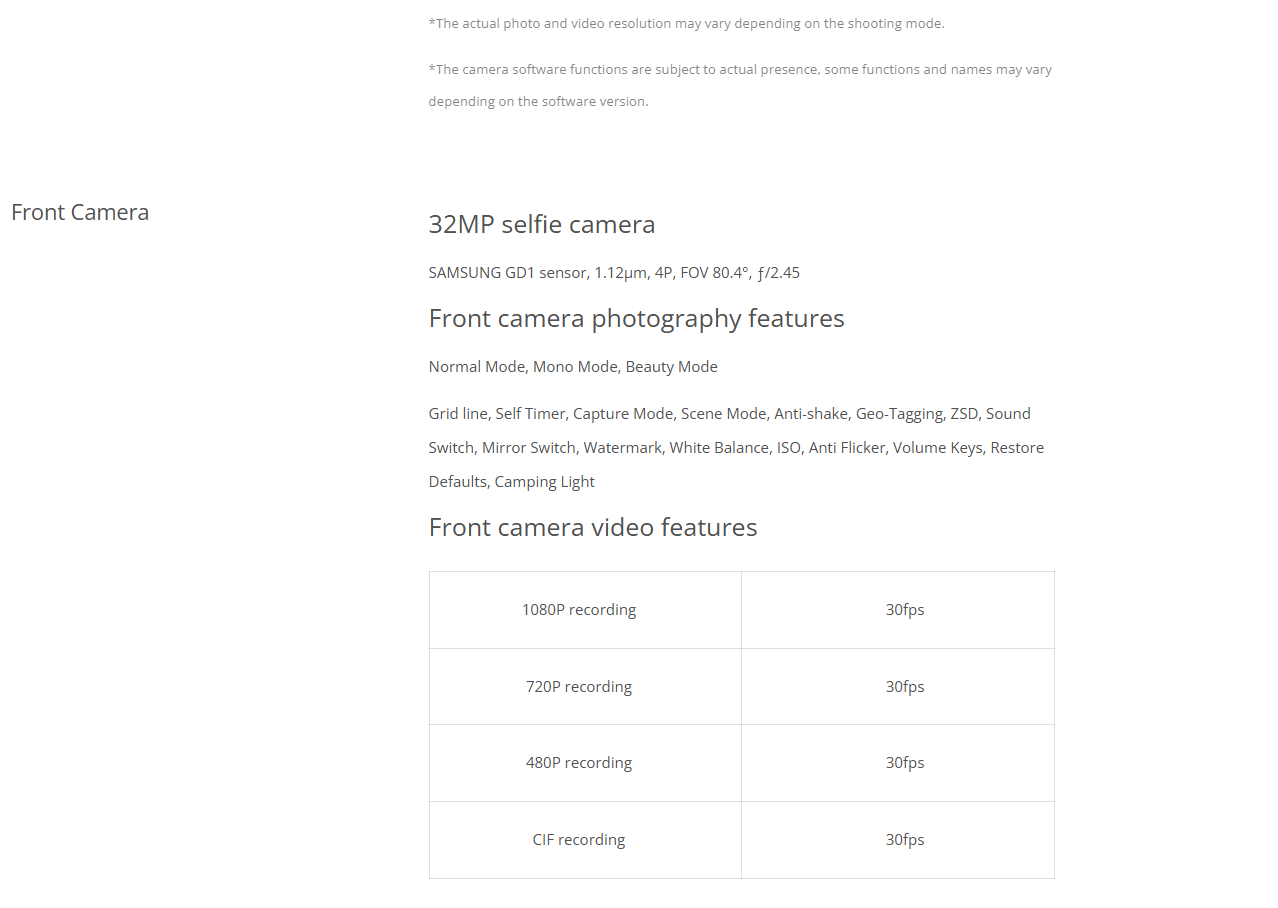
Task: Click the Normal Mode text
Action: pyautogui.click(x=476, y=366)
